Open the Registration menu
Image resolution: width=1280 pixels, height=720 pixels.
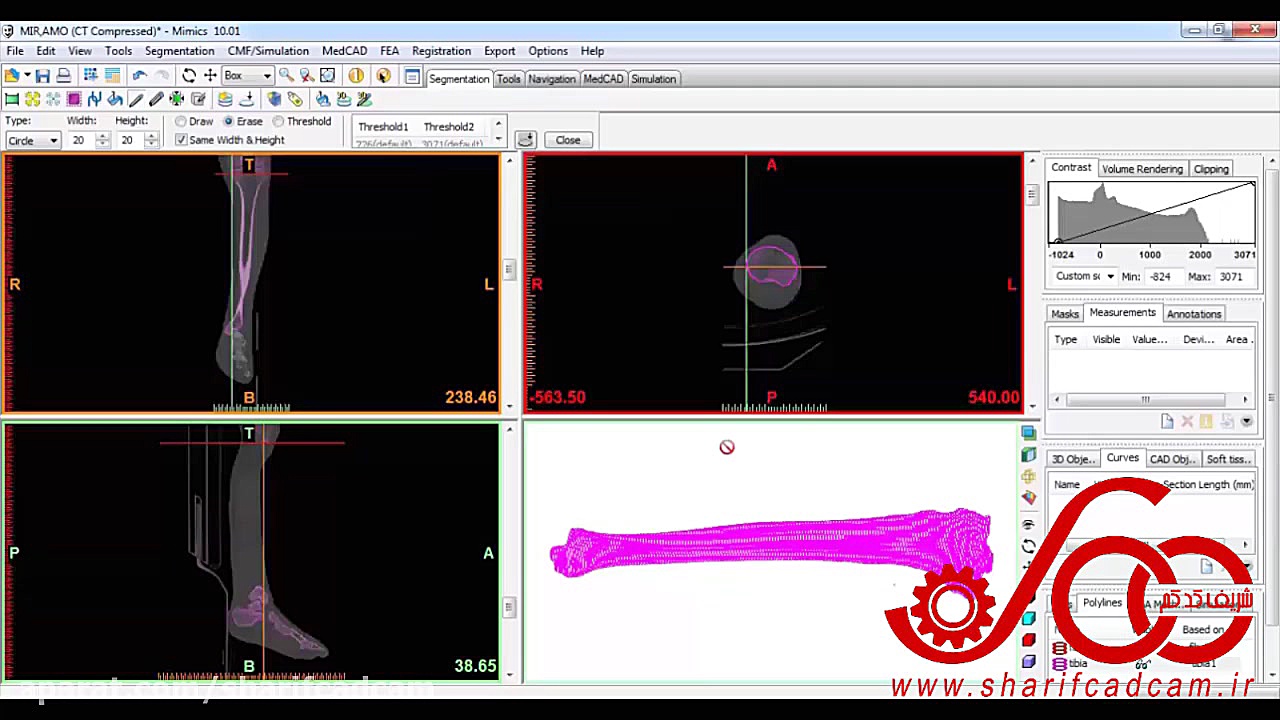click(441, 51)
